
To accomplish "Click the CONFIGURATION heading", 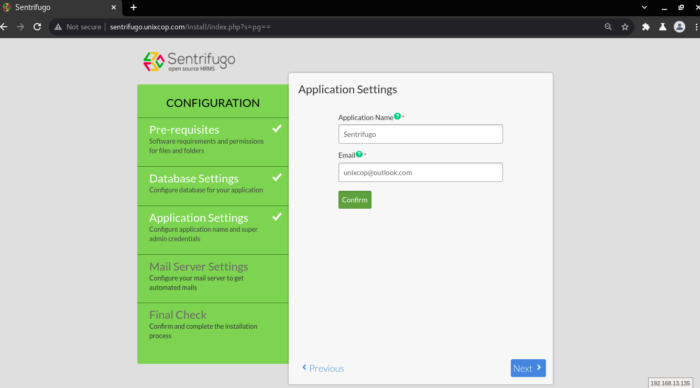I will click(x=213, y=103).
